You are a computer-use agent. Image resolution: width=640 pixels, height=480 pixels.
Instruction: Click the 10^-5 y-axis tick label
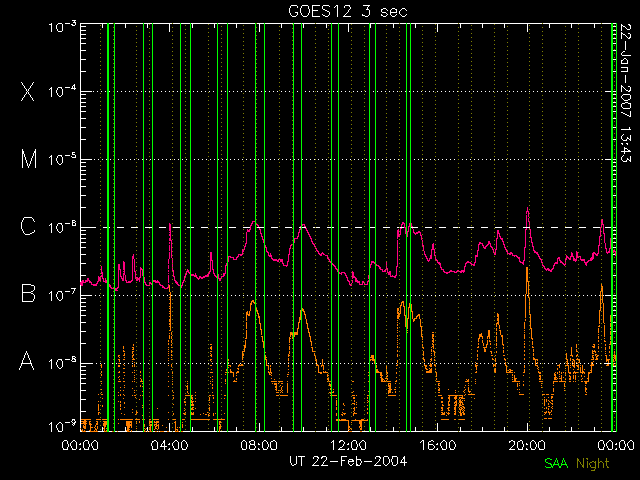click(62, 160)
